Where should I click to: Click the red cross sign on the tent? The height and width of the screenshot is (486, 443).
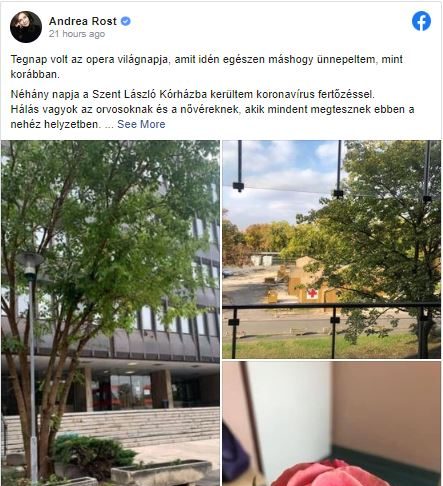[x=312, y=293]
